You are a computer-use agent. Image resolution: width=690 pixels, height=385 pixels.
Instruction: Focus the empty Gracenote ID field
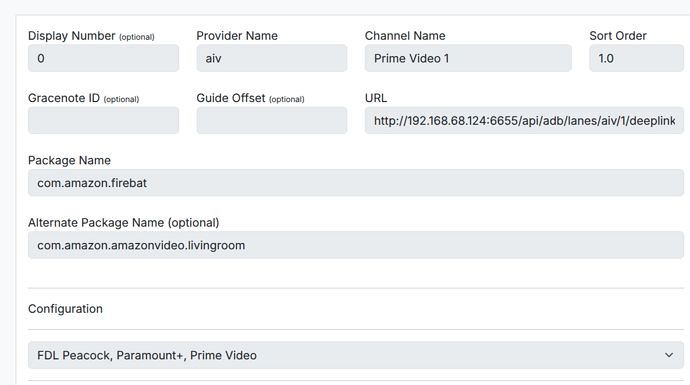coord(103,120)
